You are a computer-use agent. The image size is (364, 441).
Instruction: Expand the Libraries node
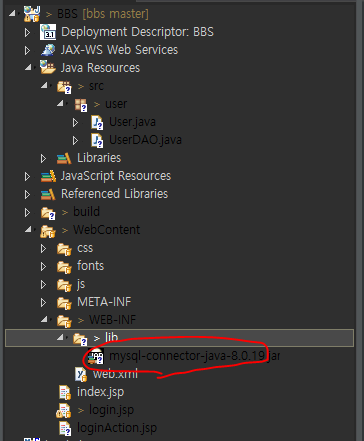[43, 159]
